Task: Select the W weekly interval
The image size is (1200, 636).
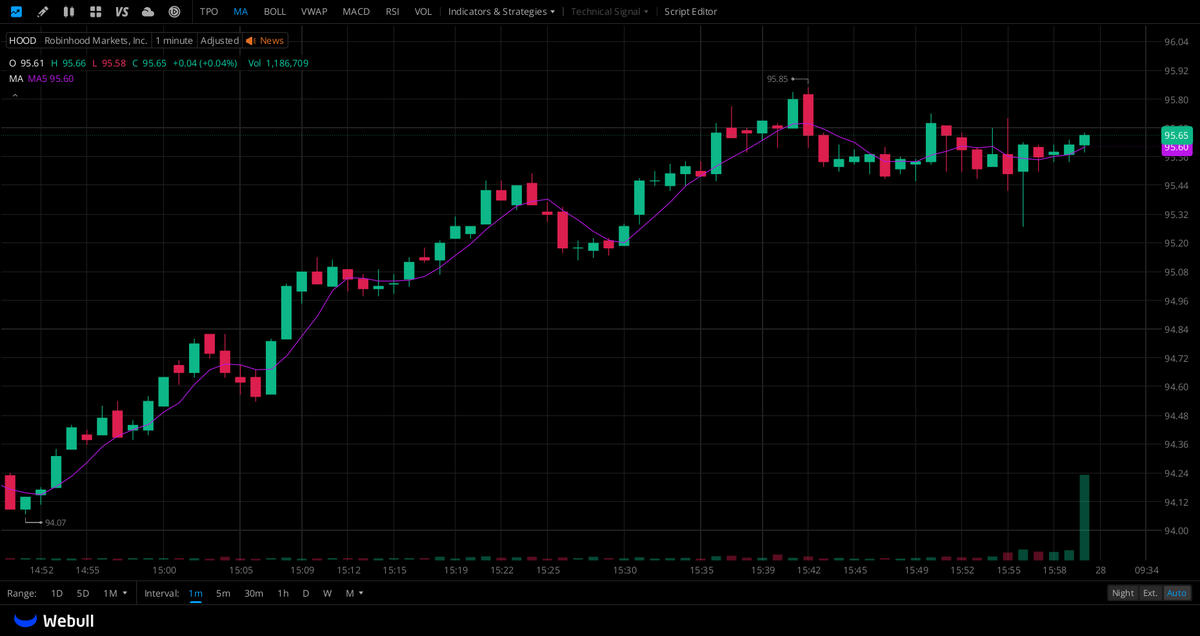Action: point(327,593)
